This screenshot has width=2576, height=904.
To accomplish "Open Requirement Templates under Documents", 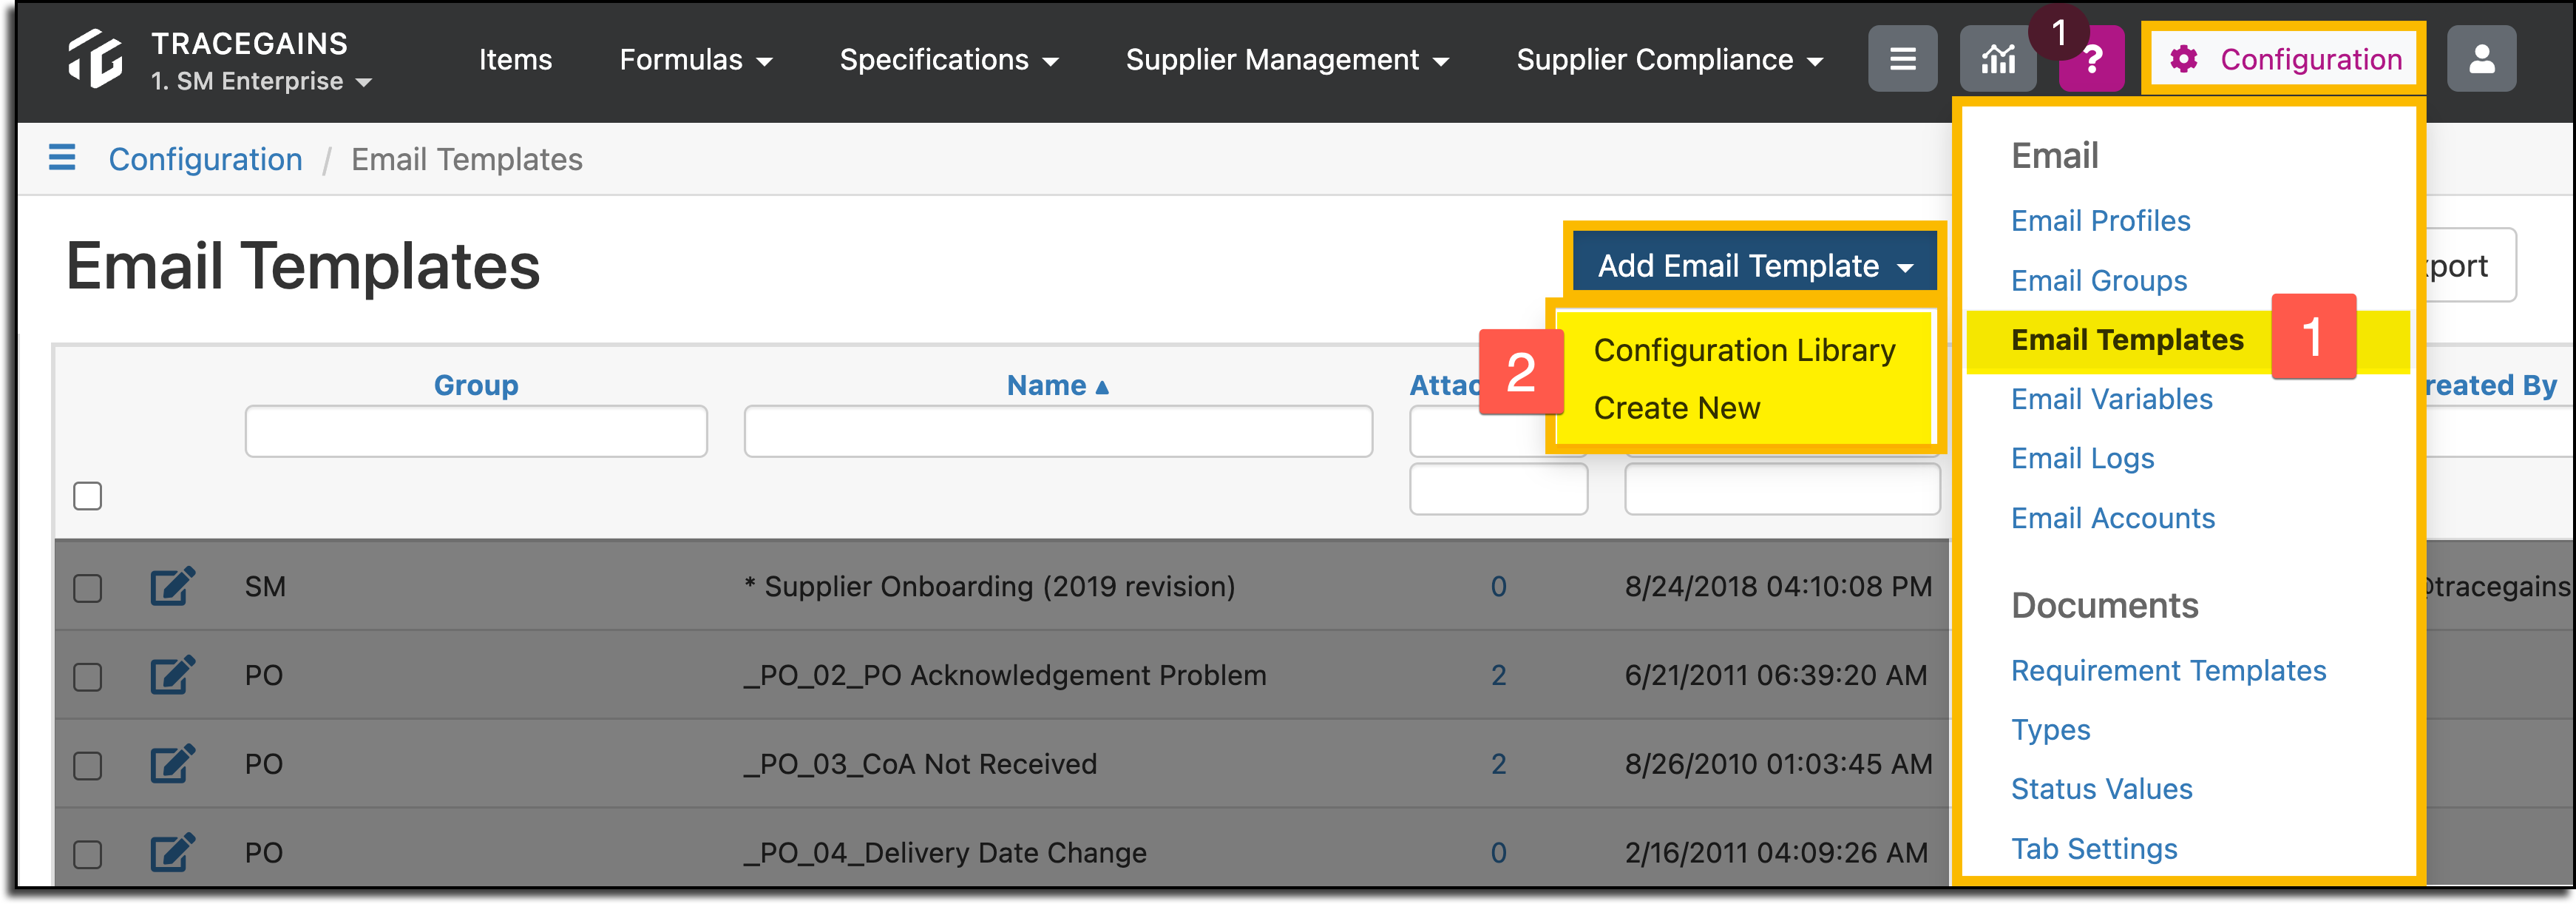I will pos(2168,670).
